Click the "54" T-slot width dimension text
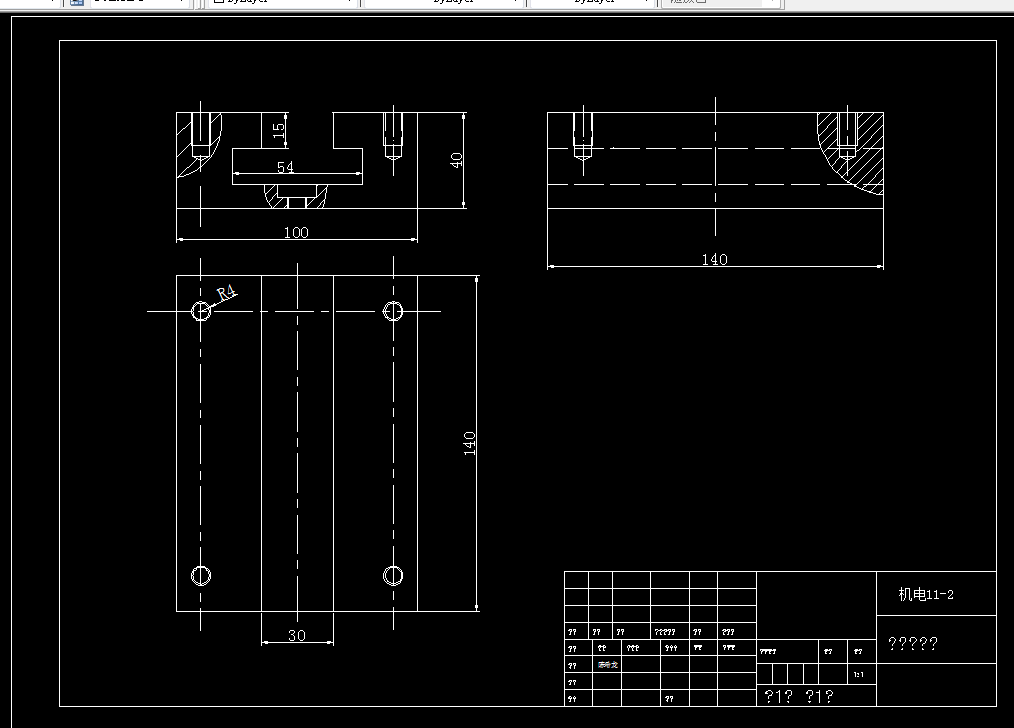The width and height of the screenshot is (1014, 728). [x=285, y=167]
